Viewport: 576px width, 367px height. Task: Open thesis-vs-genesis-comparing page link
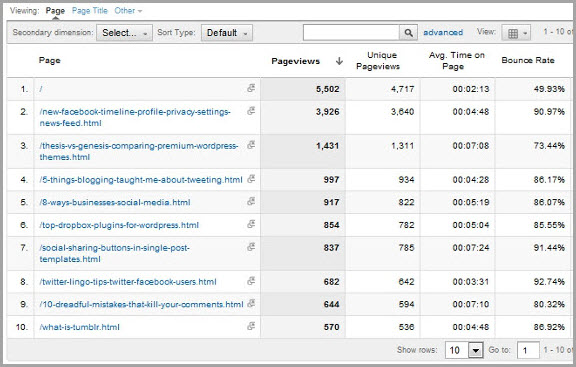click(139, 151)
